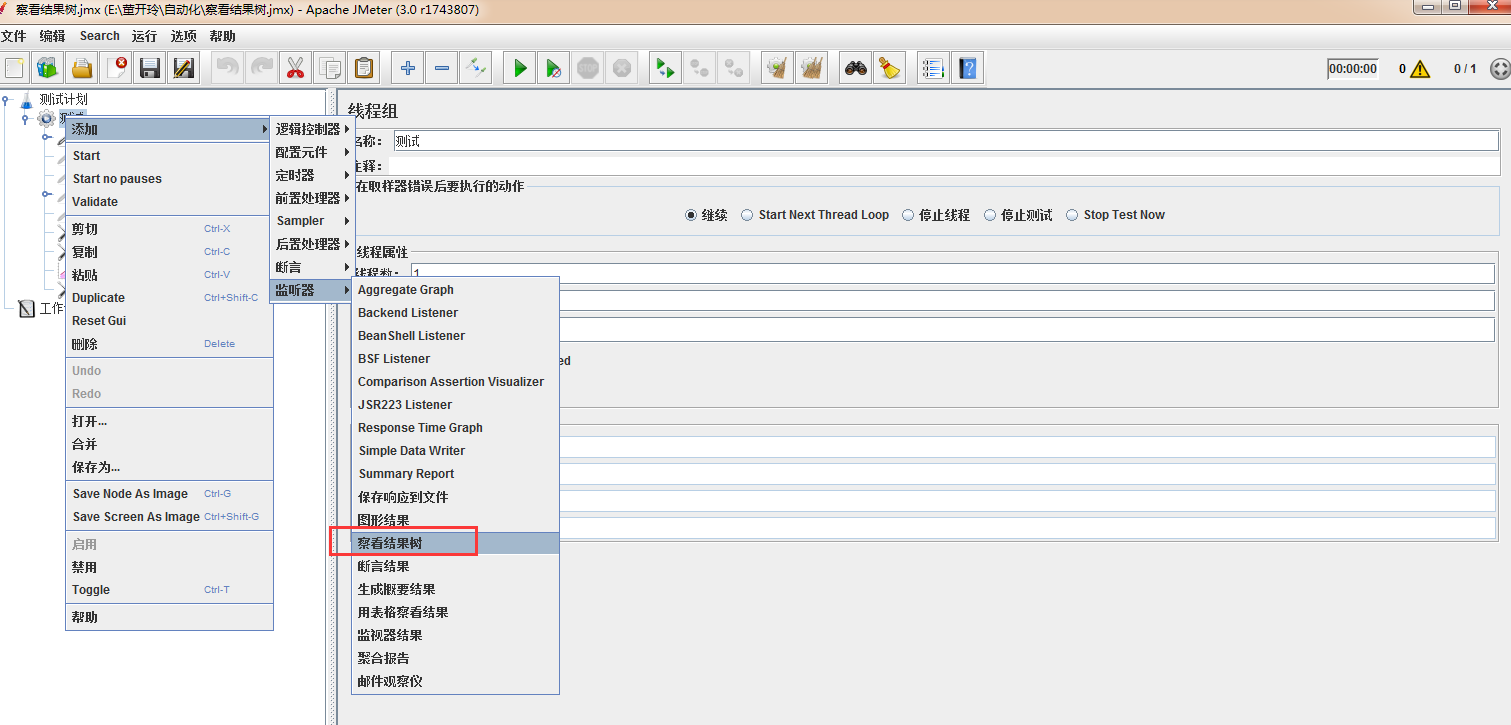Click the minus Collapse All icon
Image resolution: width=1511 pixels, height=725 pixels.
tap(442, 68)
